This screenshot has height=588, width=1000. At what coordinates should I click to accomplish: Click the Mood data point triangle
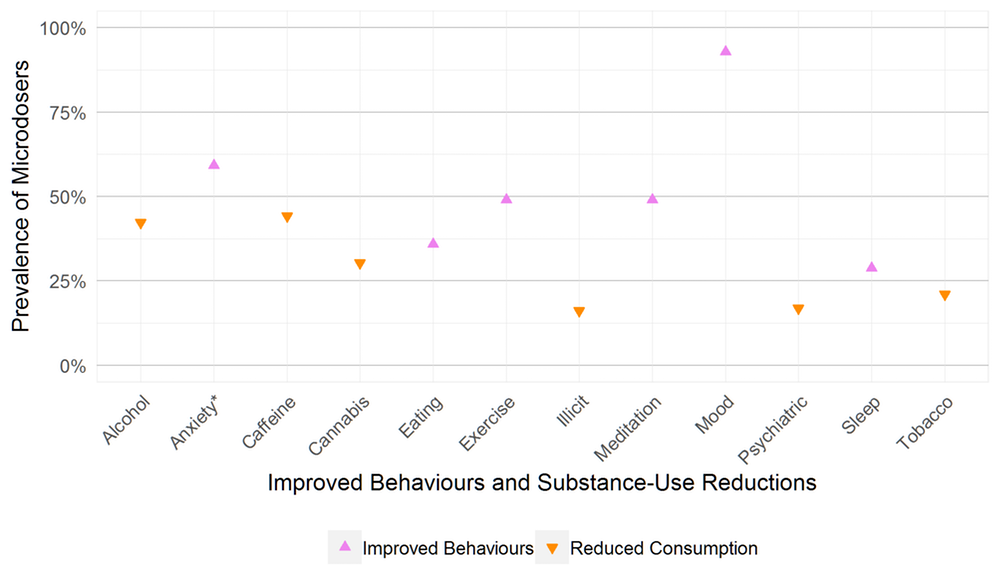726,50
